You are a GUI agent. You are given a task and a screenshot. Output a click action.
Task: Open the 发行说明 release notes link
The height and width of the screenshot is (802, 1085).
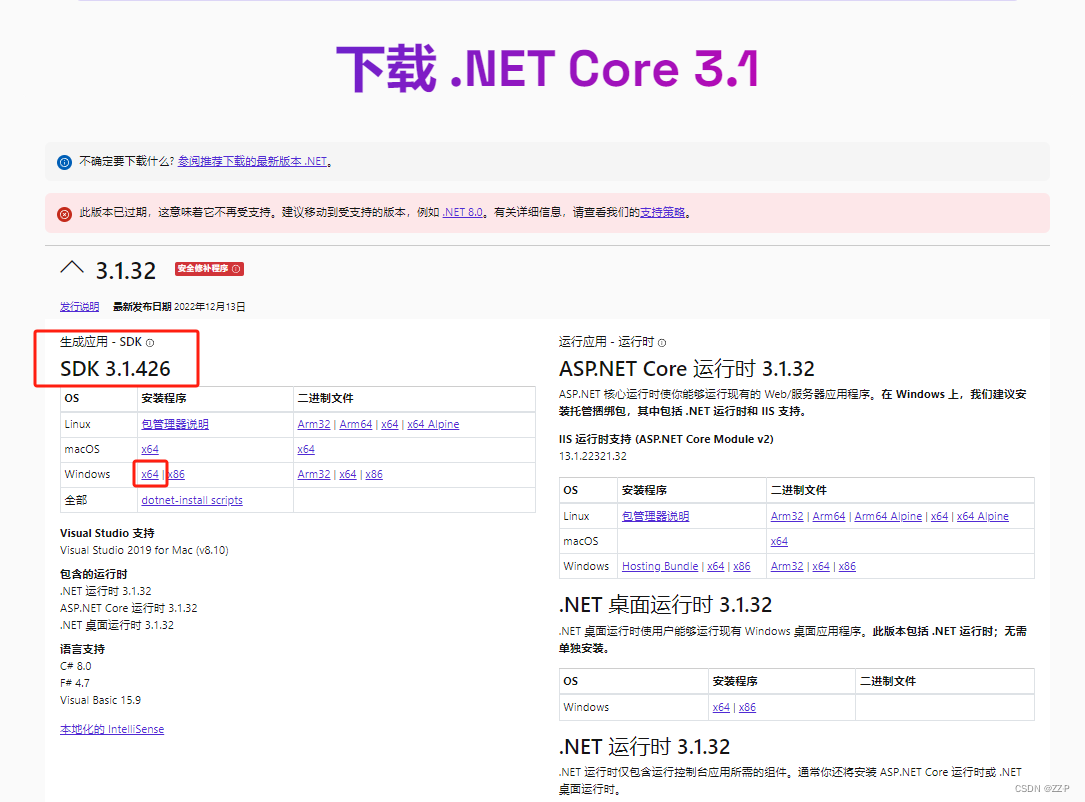point(80,307)
